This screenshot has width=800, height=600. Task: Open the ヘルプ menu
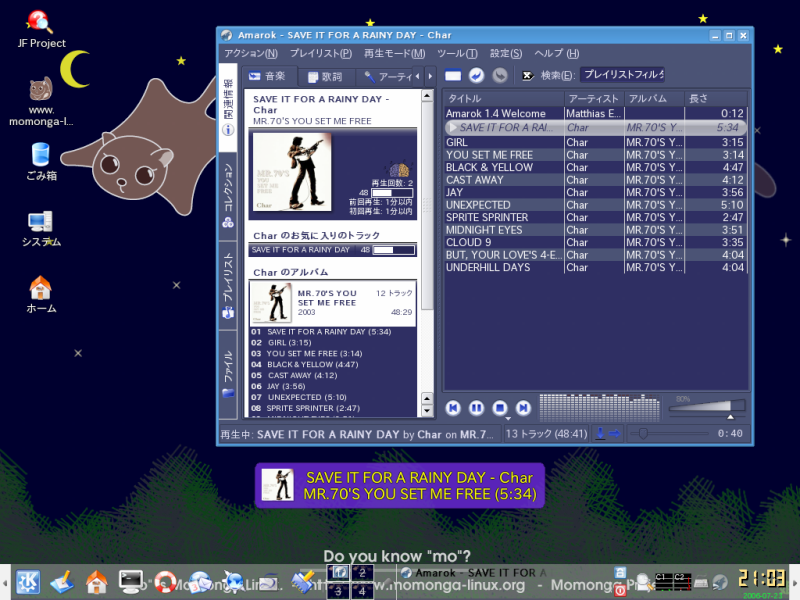557,54
